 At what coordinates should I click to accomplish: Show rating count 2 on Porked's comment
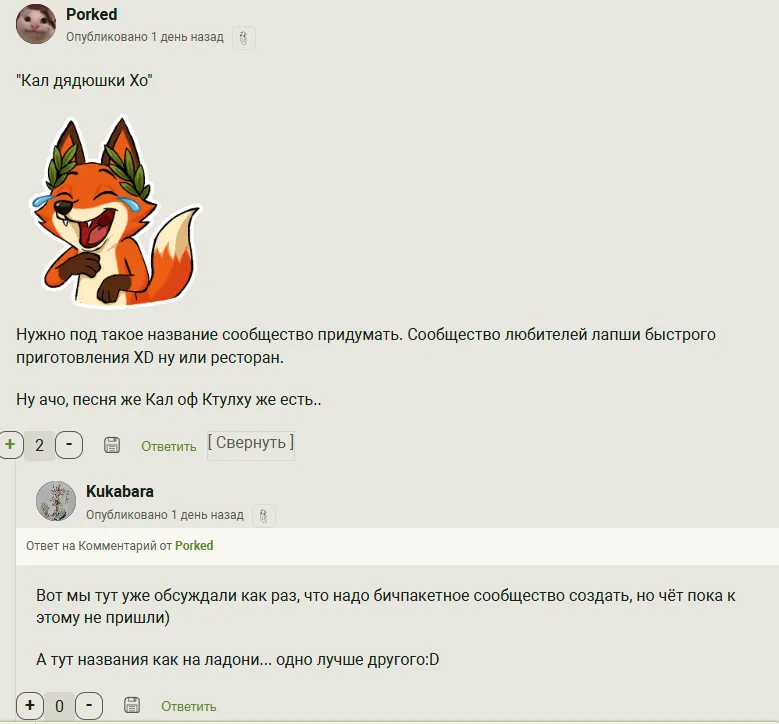39,445
